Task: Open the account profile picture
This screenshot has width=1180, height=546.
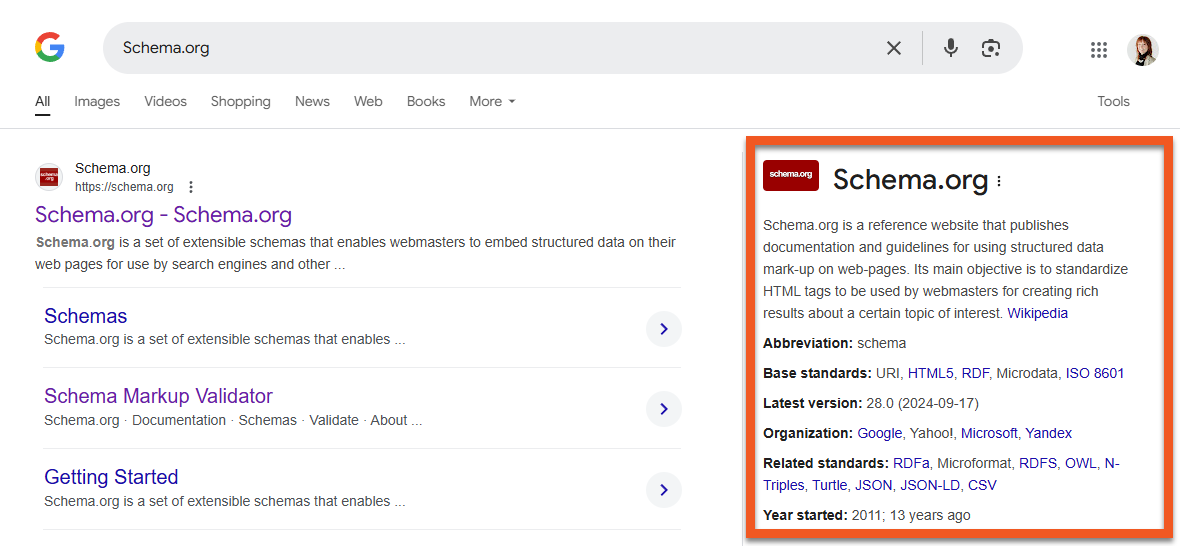Action: [1142, 50]
